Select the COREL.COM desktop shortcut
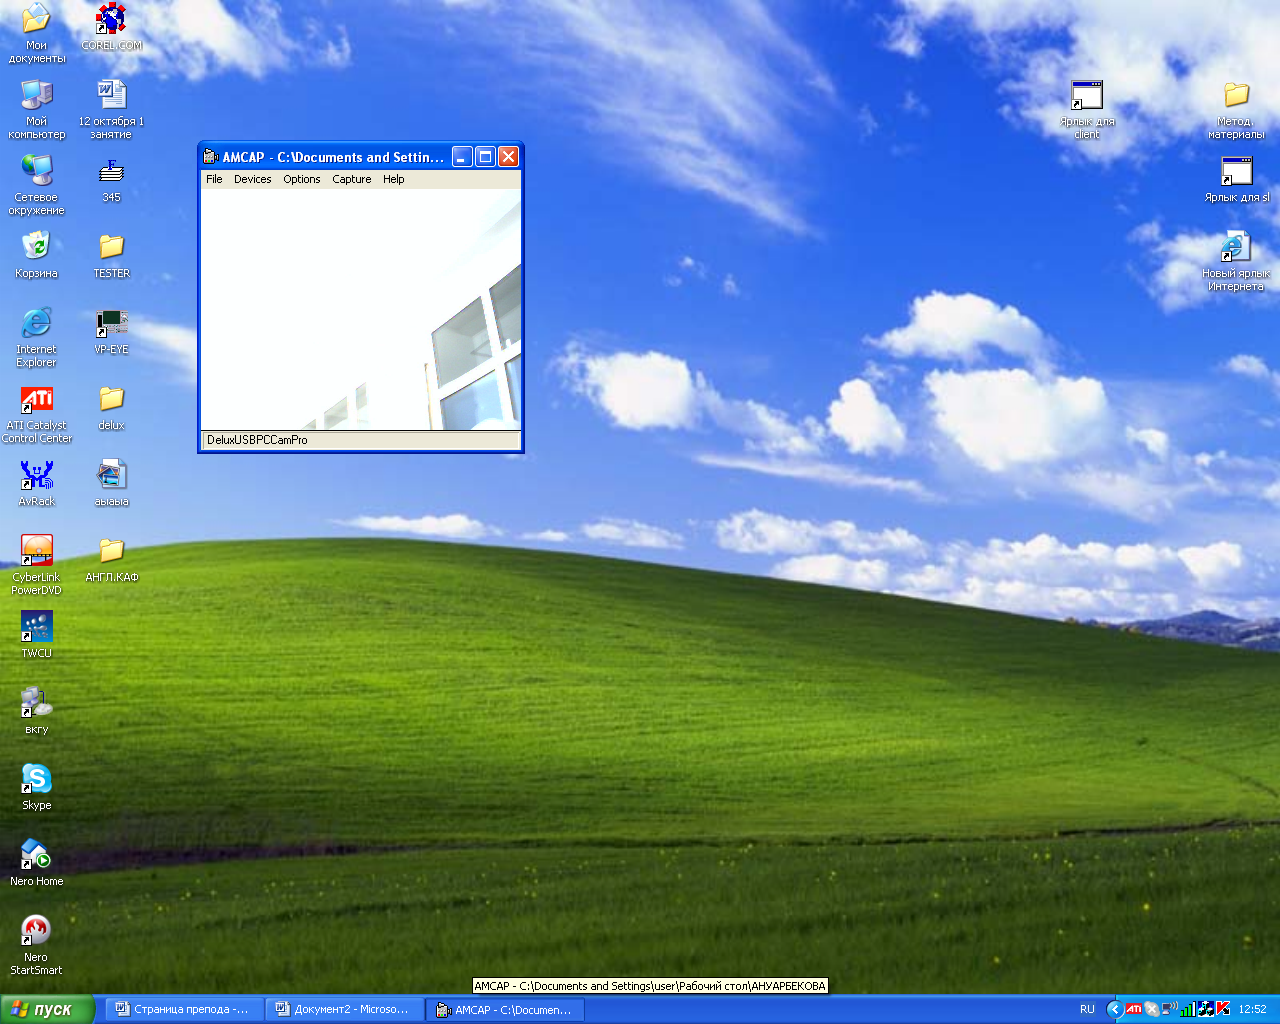 111,27
